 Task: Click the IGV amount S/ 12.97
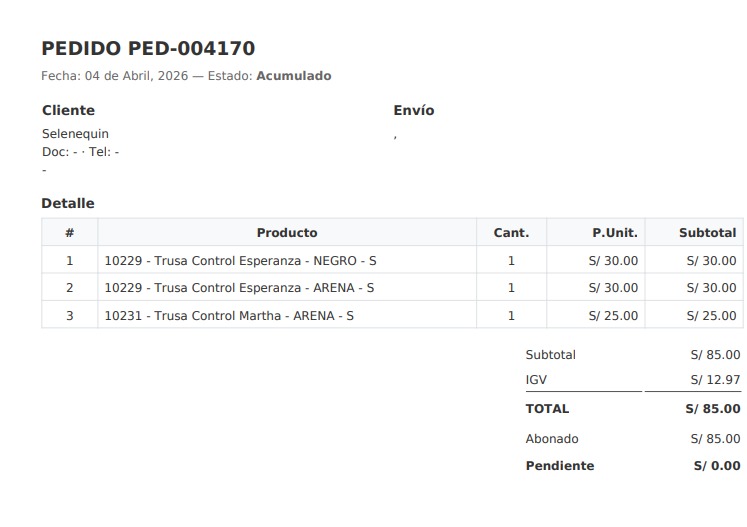[715, 381]
